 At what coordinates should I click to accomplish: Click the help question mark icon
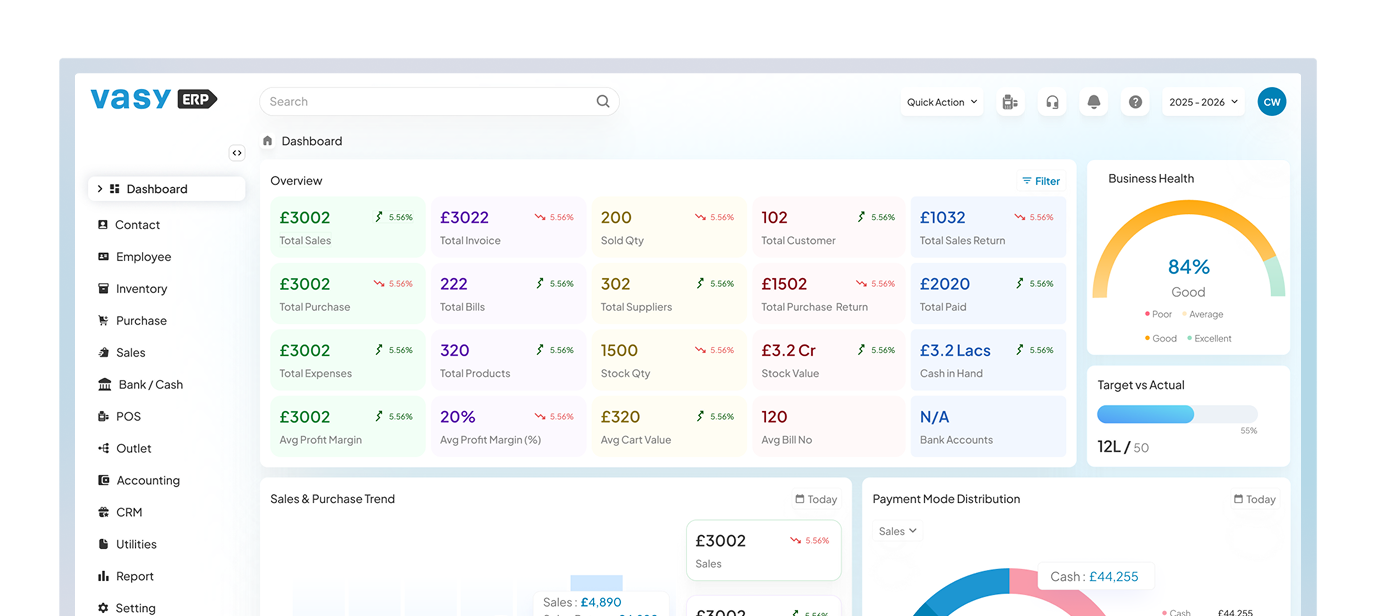pyautogui.click(x=1135, y=102)
